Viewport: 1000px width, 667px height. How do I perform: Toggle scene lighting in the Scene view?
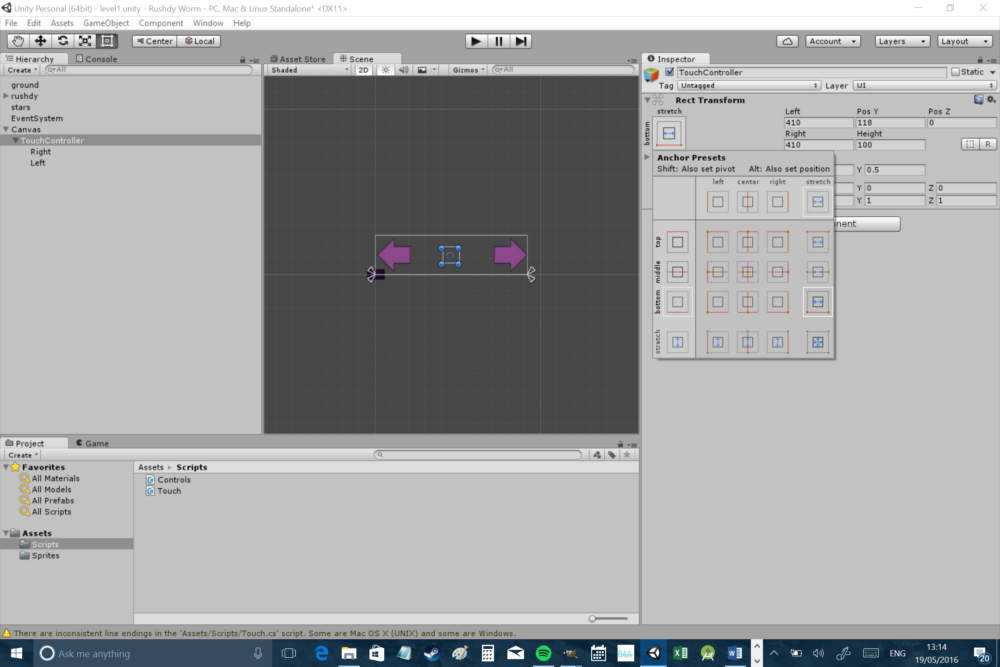(x=386, y=70)
